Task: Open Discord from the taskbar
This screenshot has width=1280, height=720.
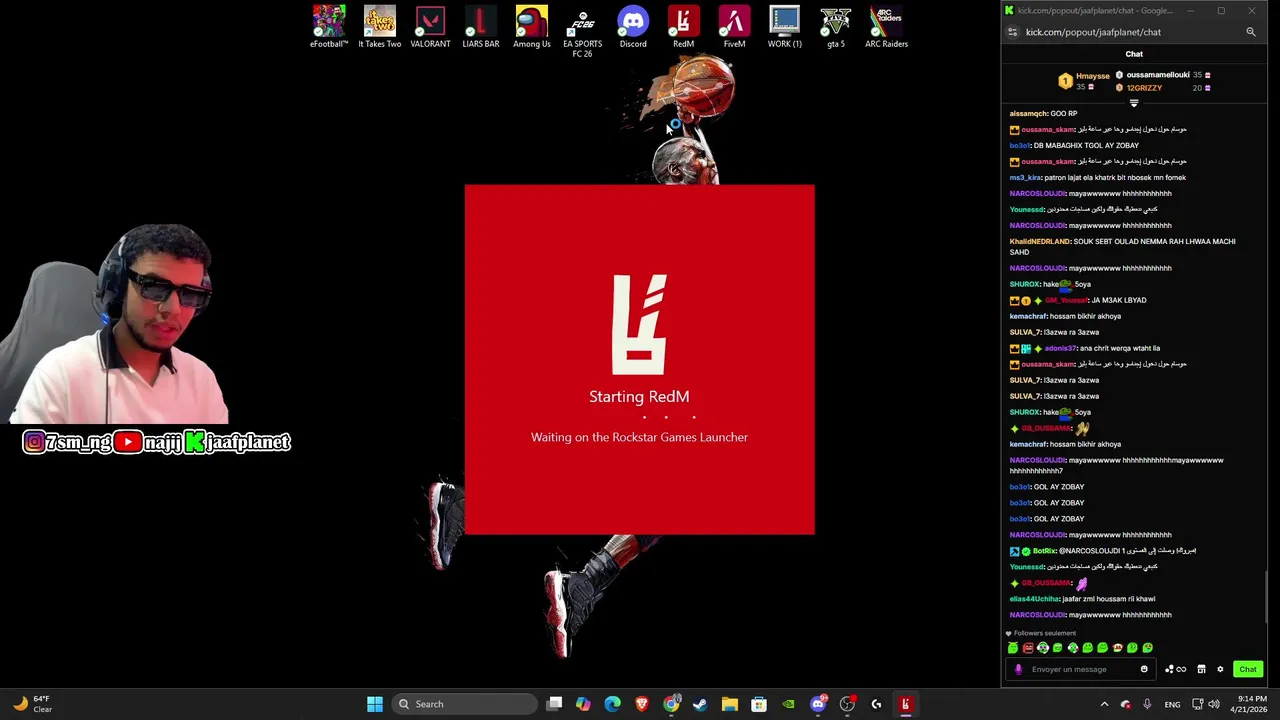Action: pos(818,704)
